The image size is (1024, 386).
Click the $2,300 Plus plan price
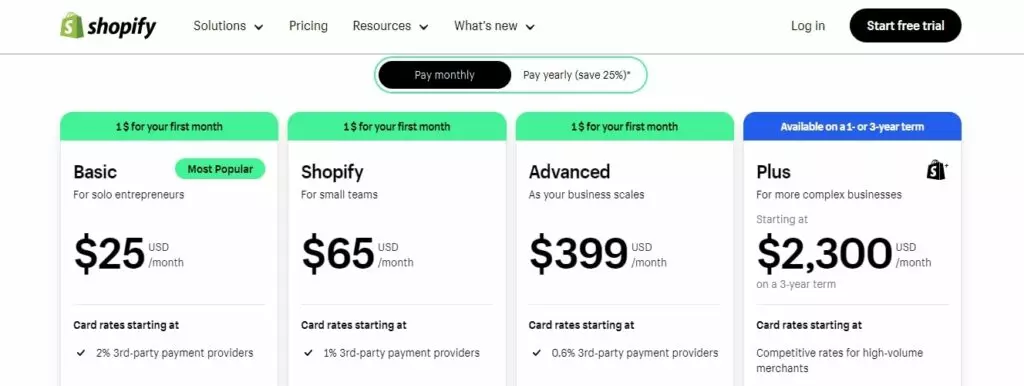click(x=824, y=254)
